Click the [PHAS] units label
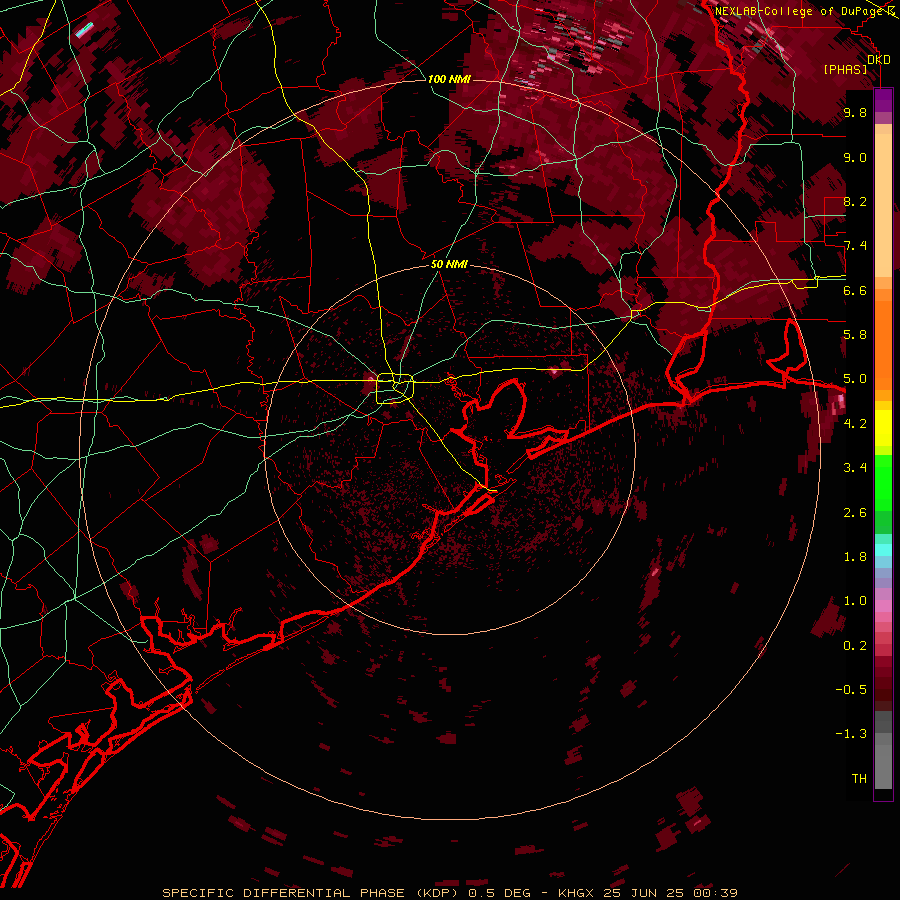This screenshot has height=900, width=900. point(845,69)
